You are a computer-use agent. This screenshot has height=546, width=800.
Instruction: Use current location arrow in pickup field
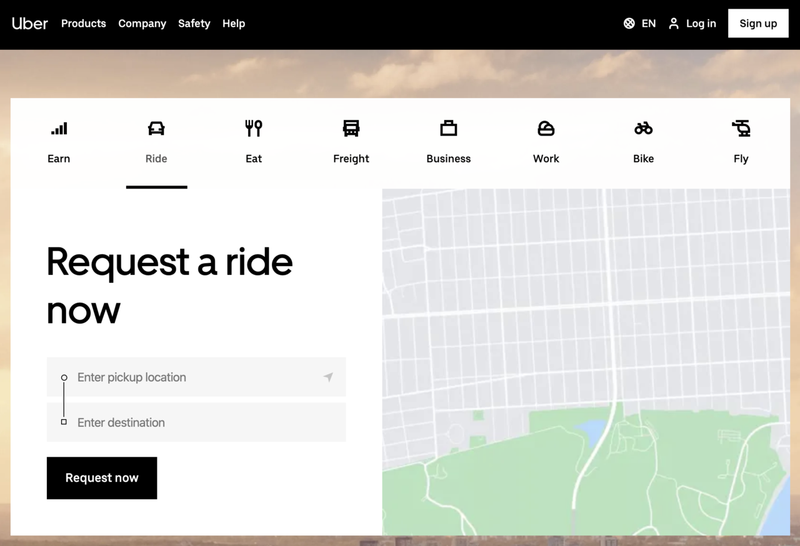(x=328, y=378)
